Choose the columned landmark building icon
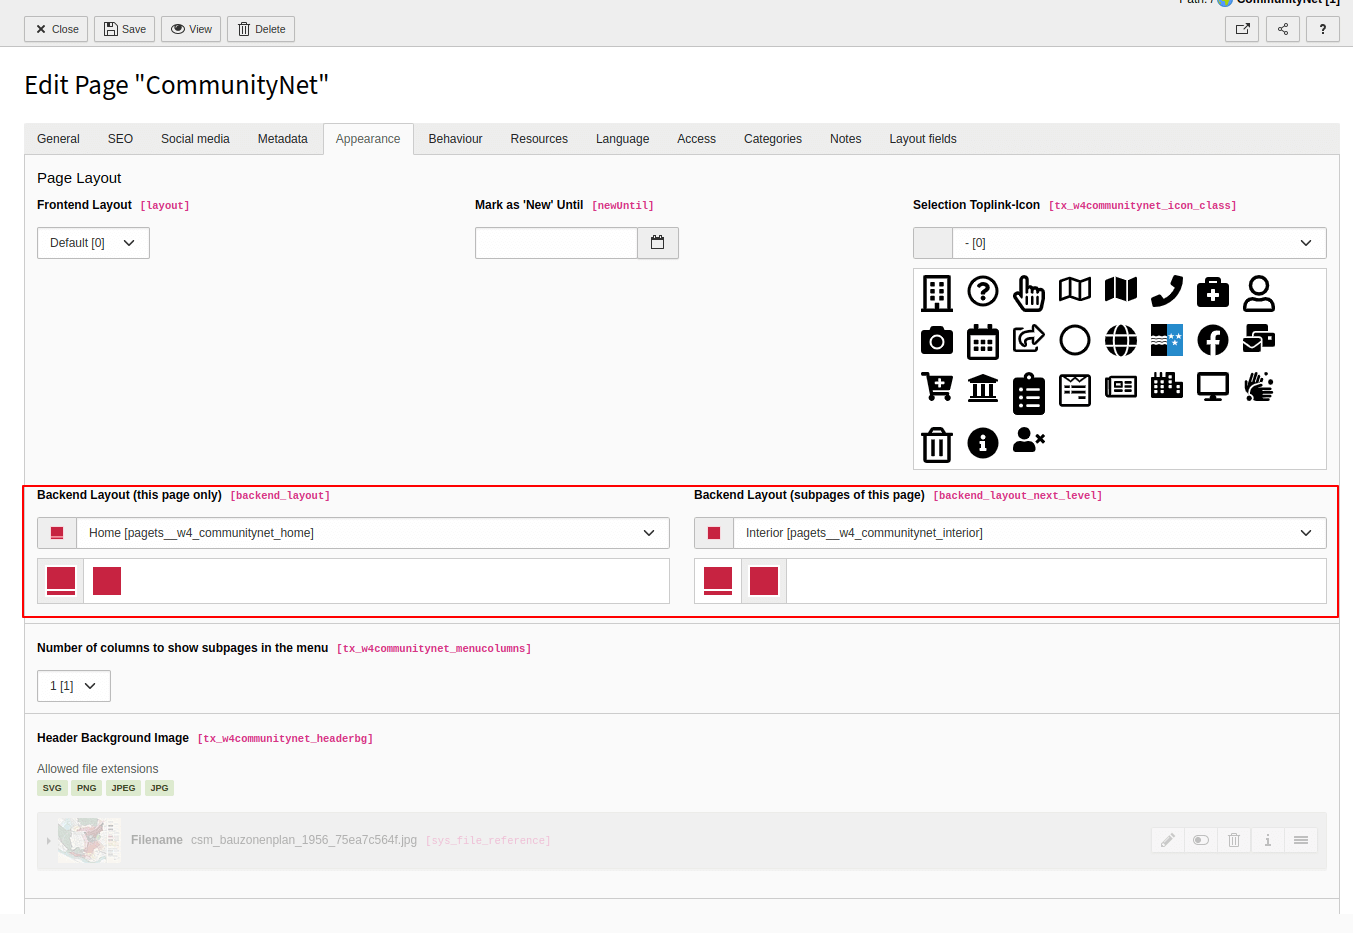Image resolution: width=1353 pixels, height=933 pixels. click(x=983, y=387)
